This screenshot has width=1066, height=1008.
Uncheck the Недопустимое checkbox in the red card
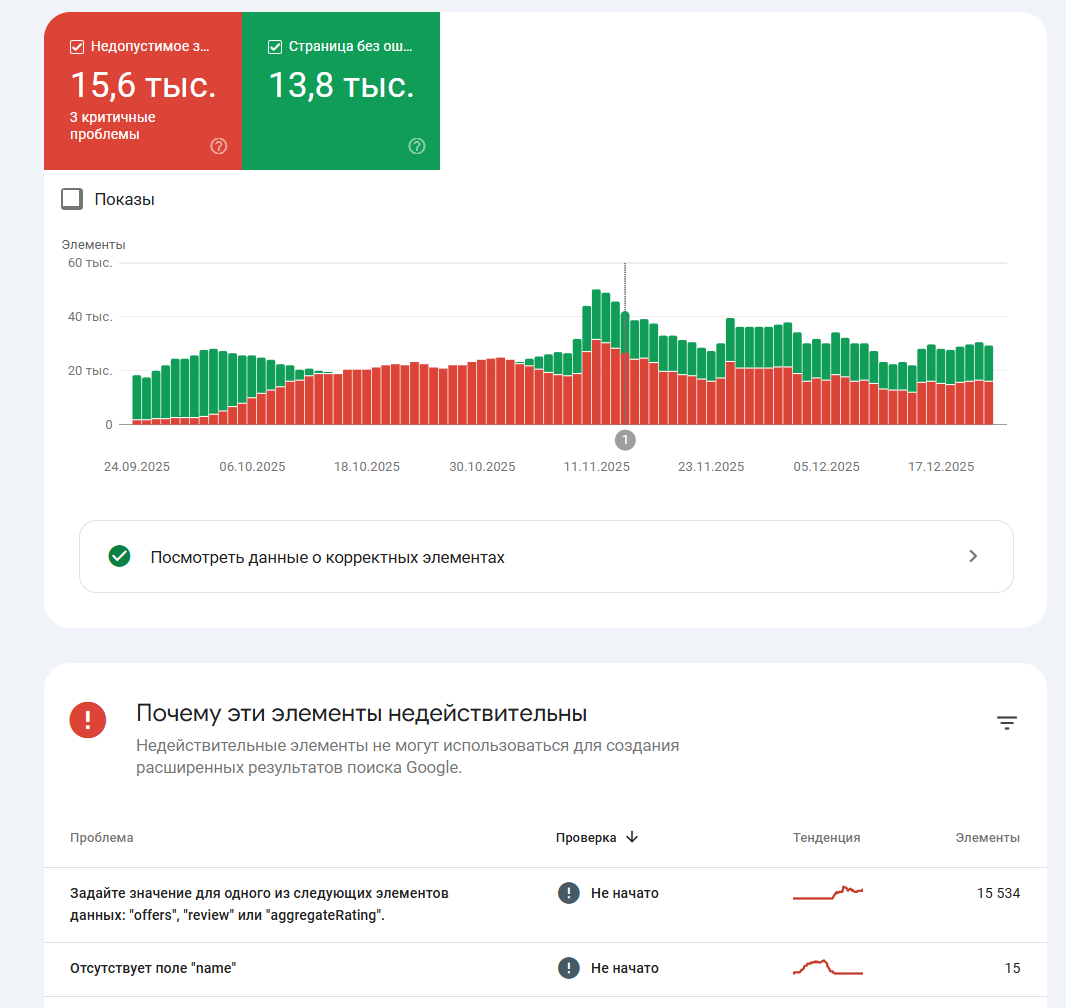(77, 47)
